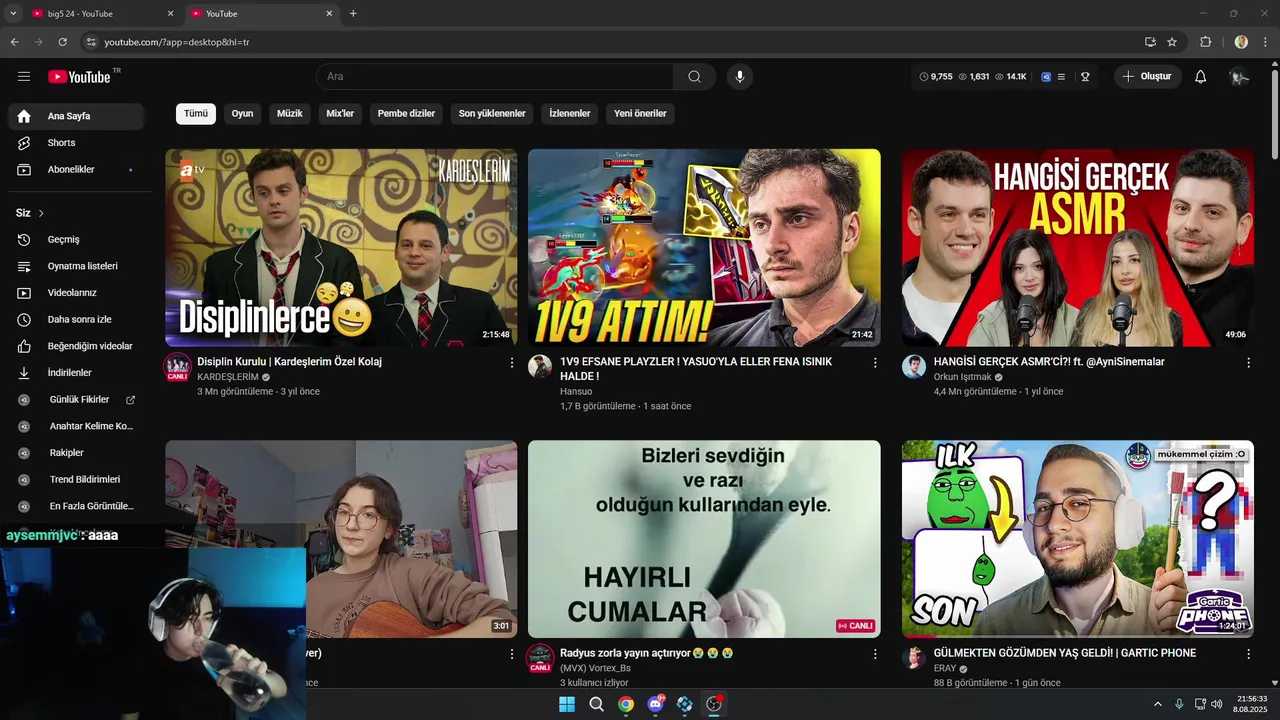Open Oynatma listeleri

point(76,266)
